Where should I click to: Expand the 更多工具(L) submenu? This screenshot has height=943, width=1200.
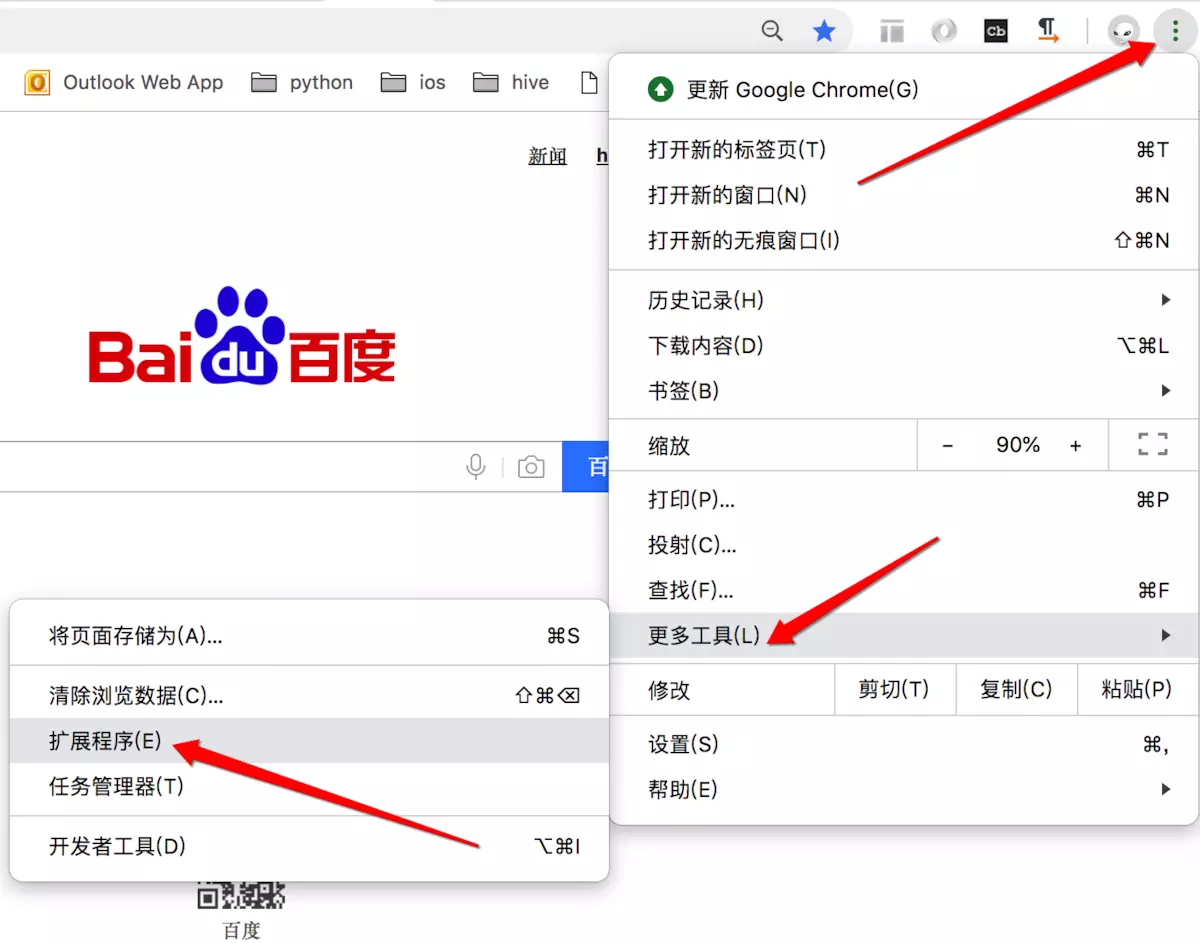pos(904,635)
